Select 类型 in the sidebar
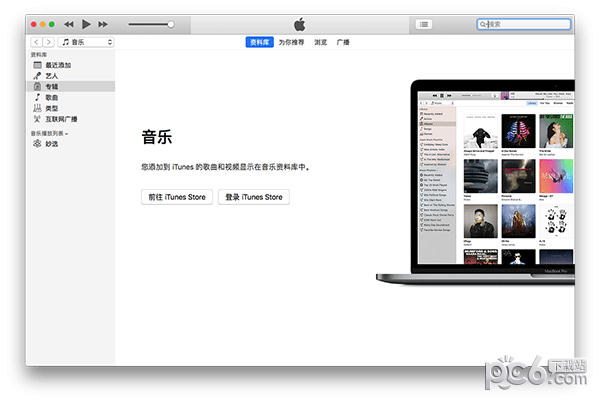 click(x=70, y=108)
